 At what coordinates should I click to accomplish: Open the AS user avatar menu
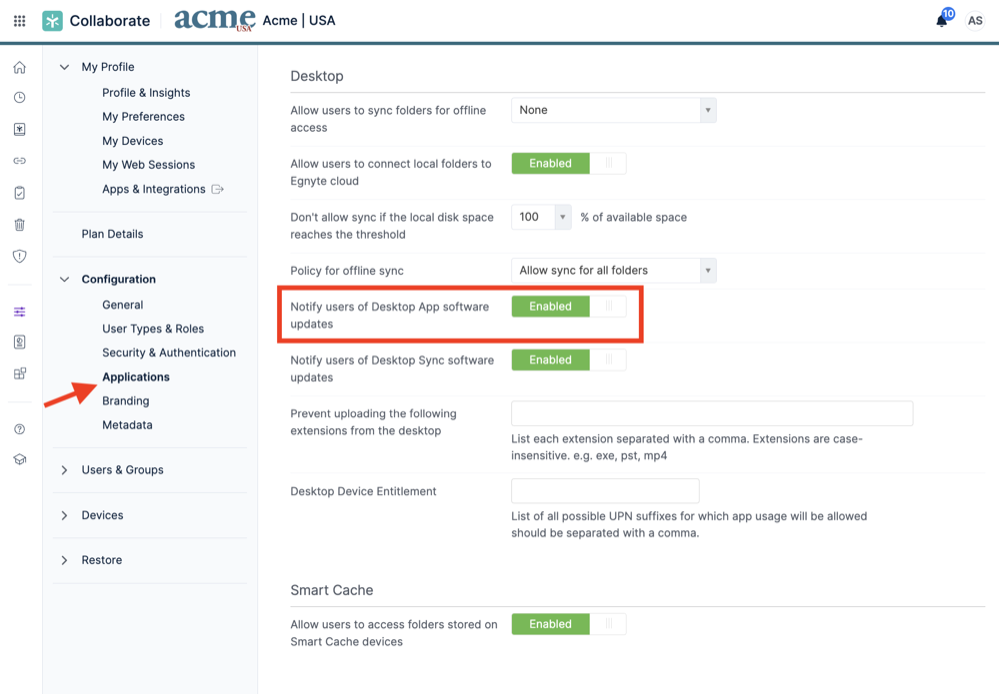click(975, 21)
